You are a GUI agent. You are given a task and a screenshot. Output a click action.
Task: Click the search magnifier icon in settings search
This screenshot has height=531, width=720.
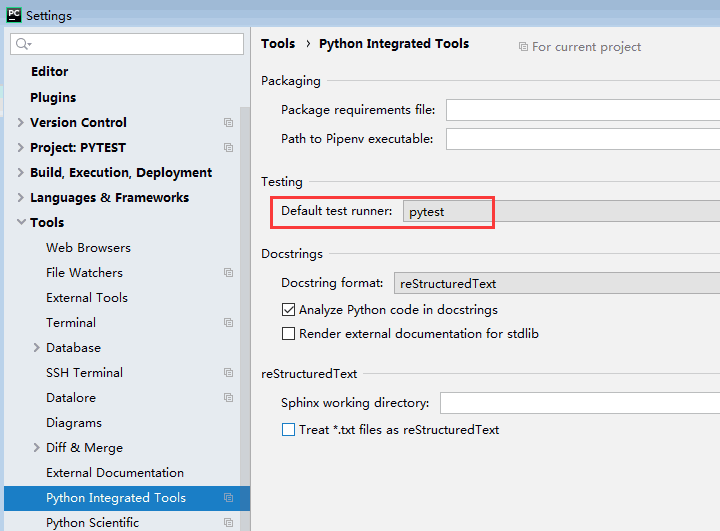point(23,44)
